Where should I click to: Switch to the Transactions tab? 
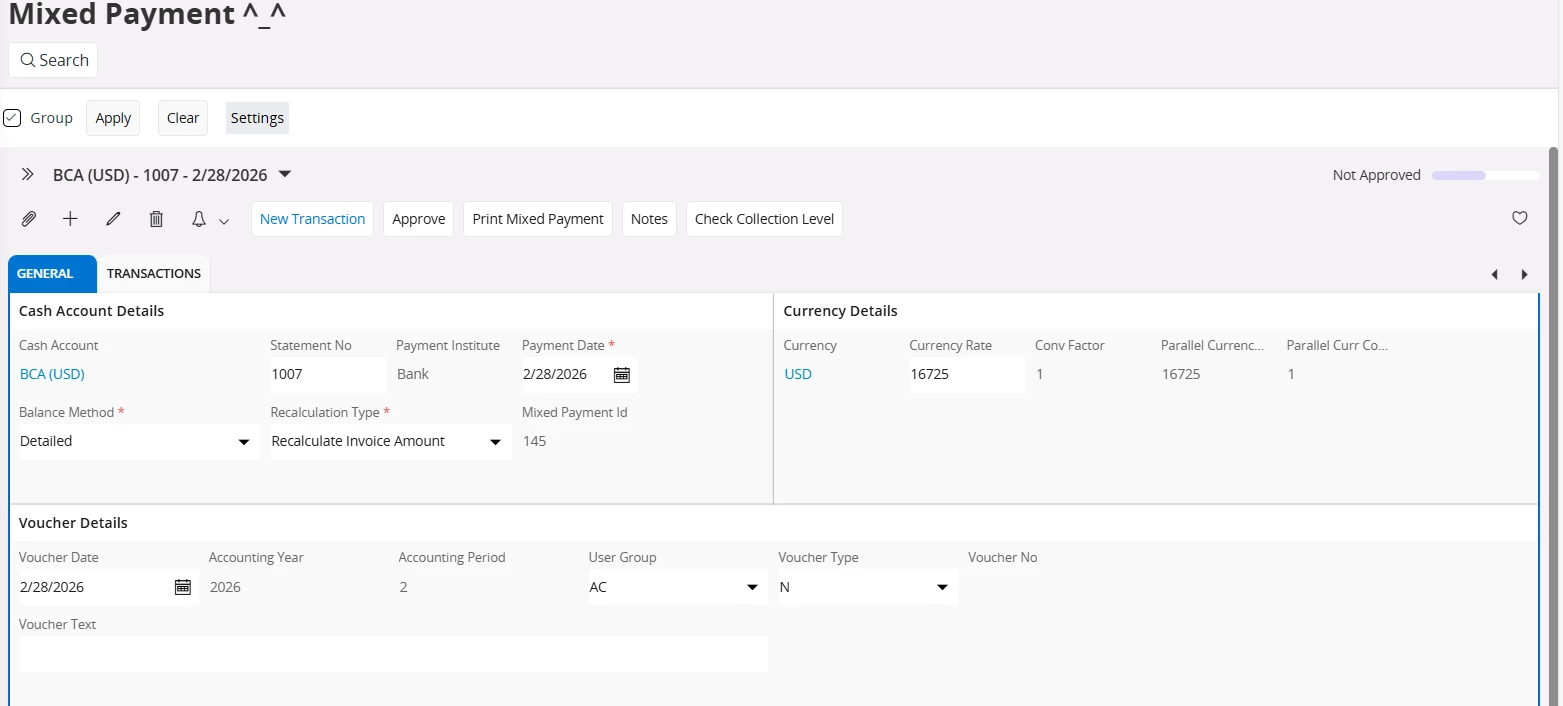[x=154, y=273]
